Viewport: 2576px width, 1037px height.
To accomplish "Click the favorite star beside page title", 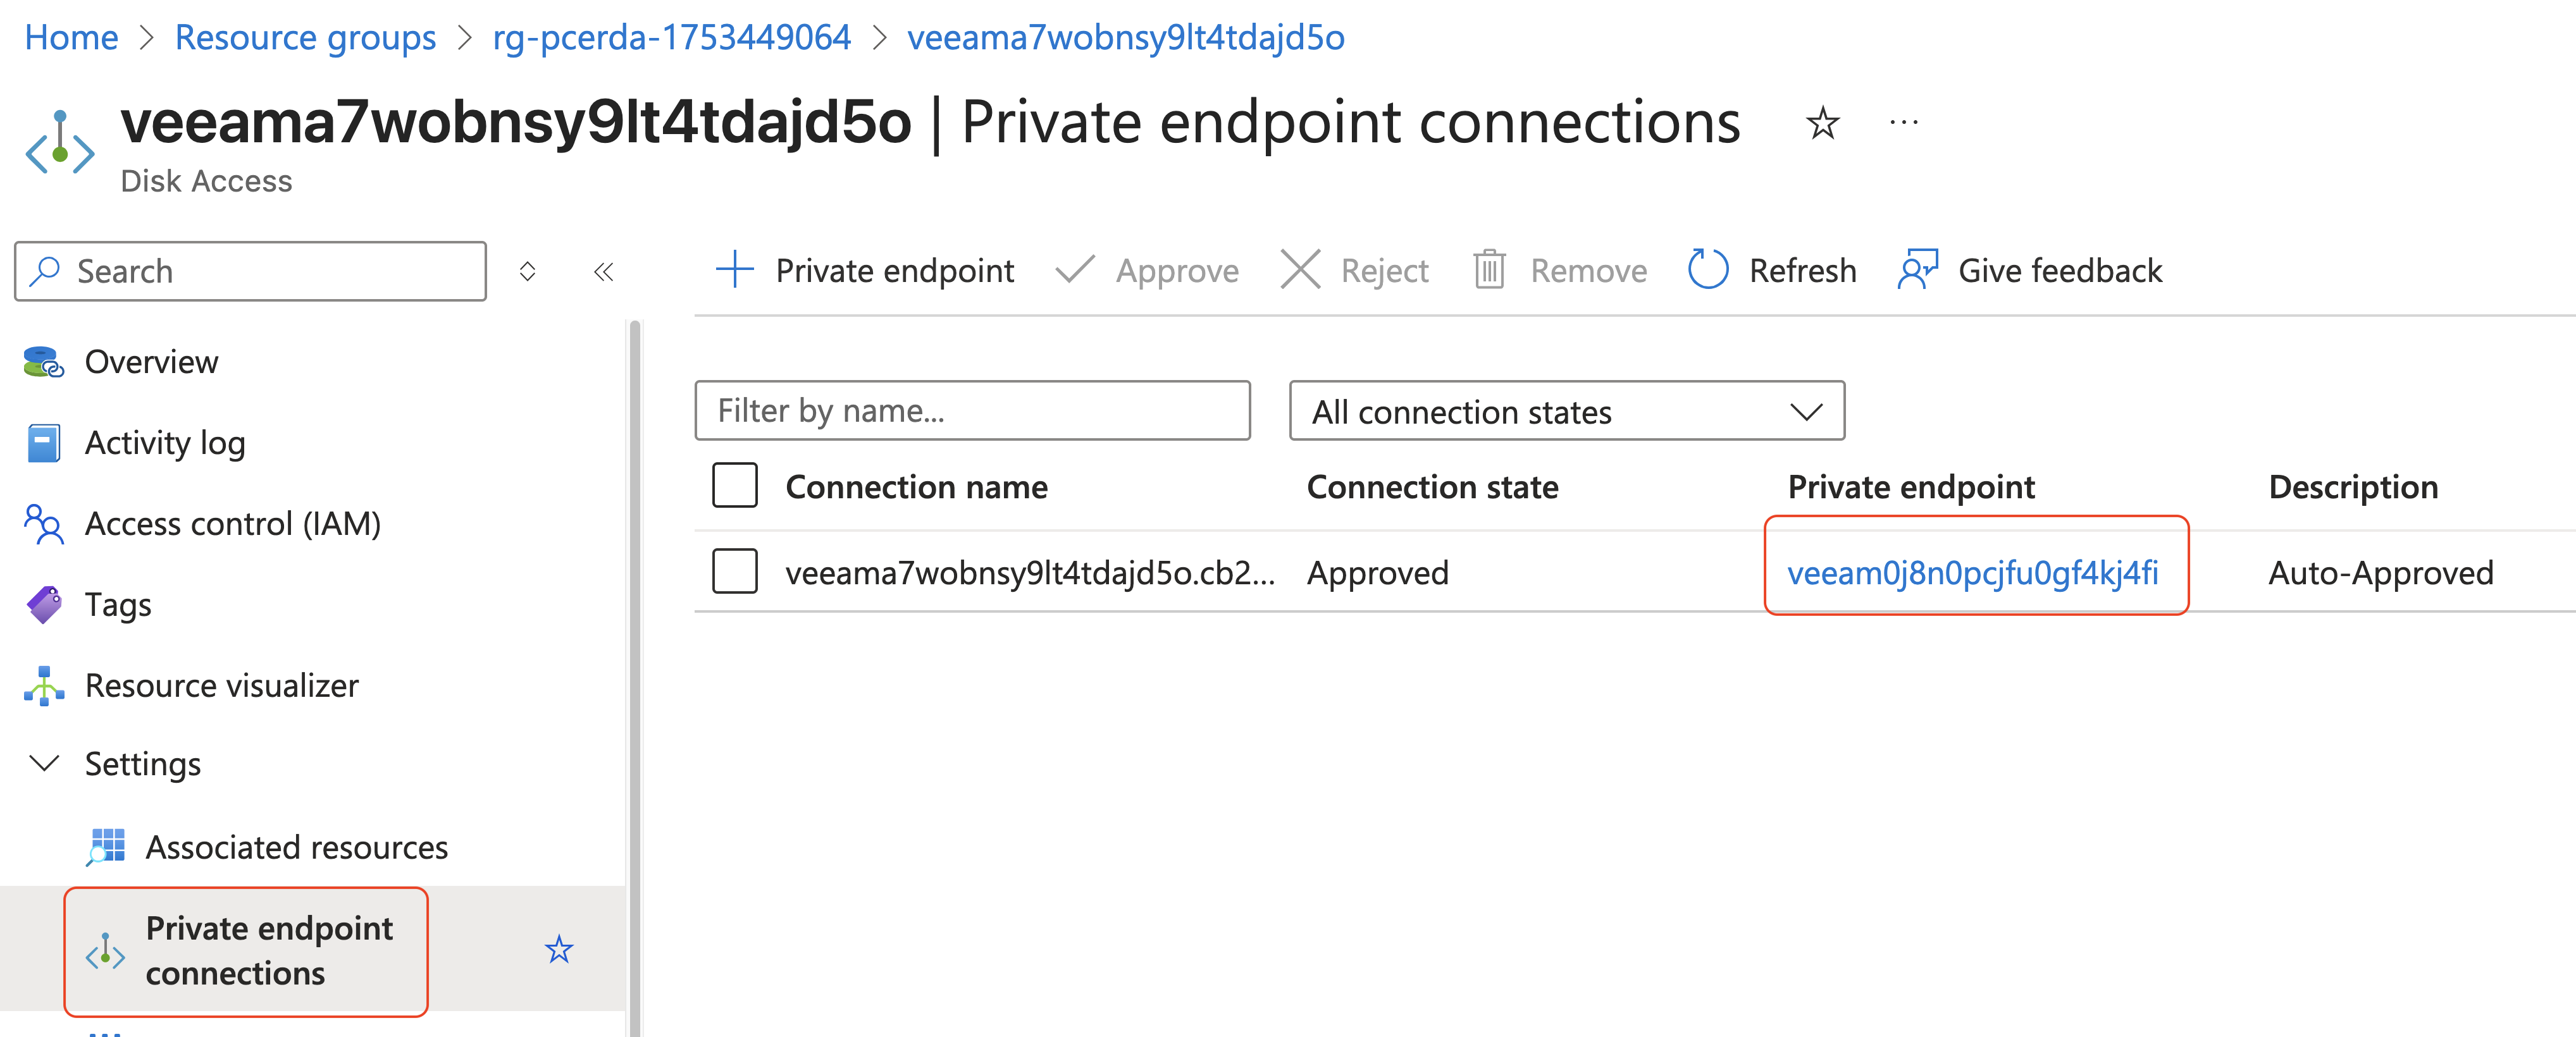I will tap(1822, 124).
